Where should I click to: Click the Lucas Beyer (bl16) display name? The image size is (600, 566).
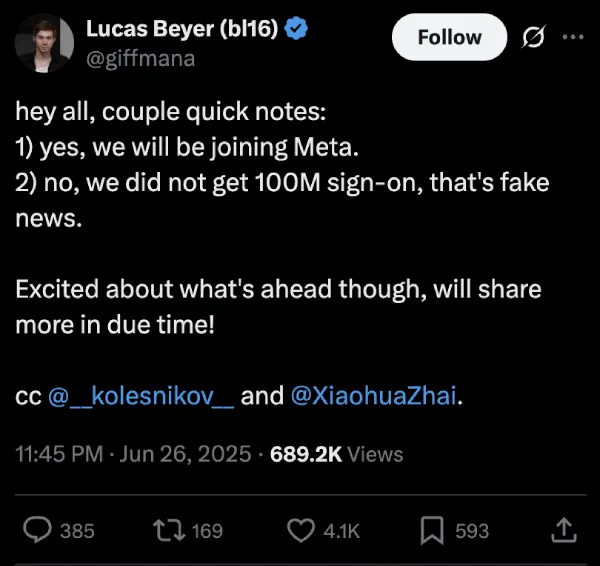click(x=182, y=29)
